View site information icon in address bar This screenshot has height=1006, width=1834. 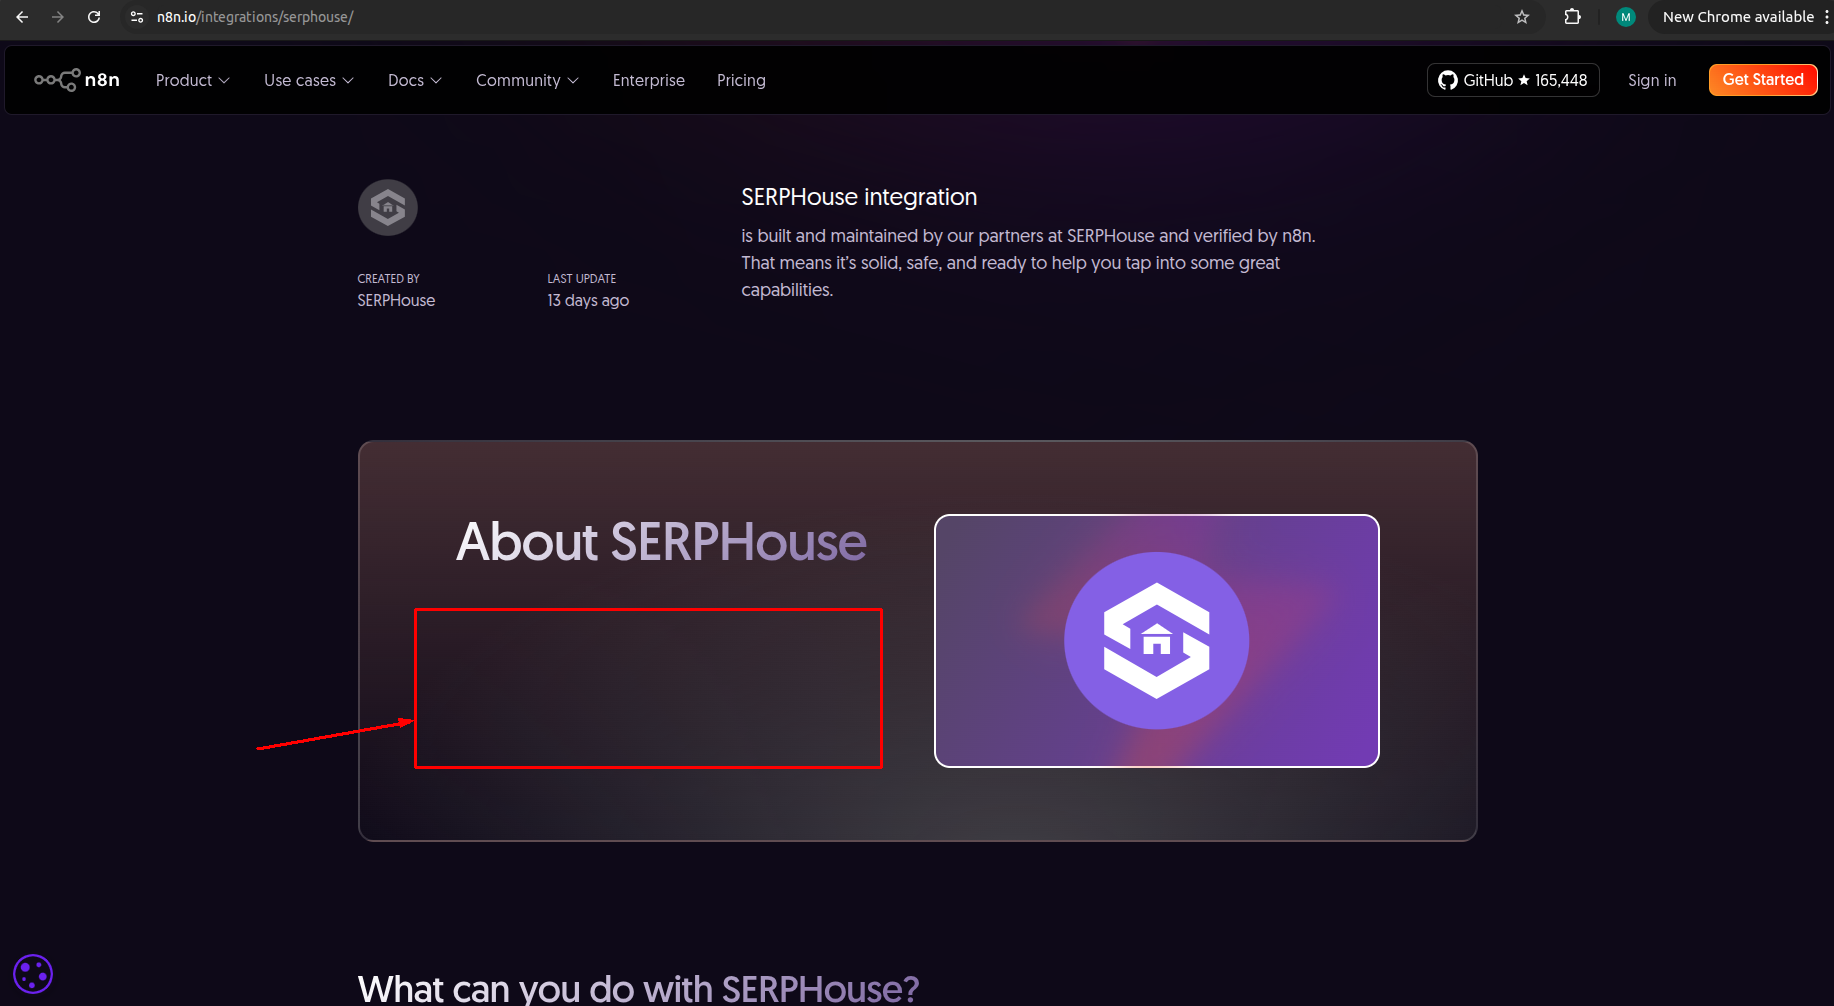[137, 17]
